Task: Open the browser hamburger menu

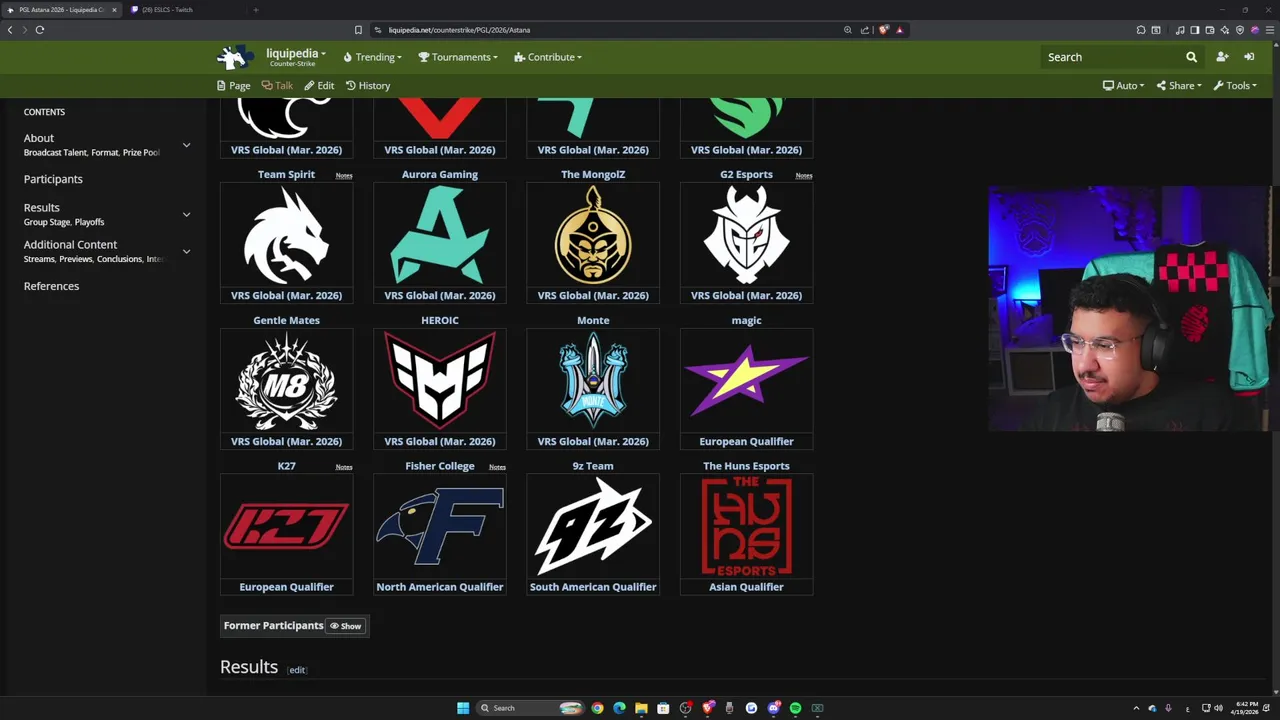Action: coord(1270,30)
